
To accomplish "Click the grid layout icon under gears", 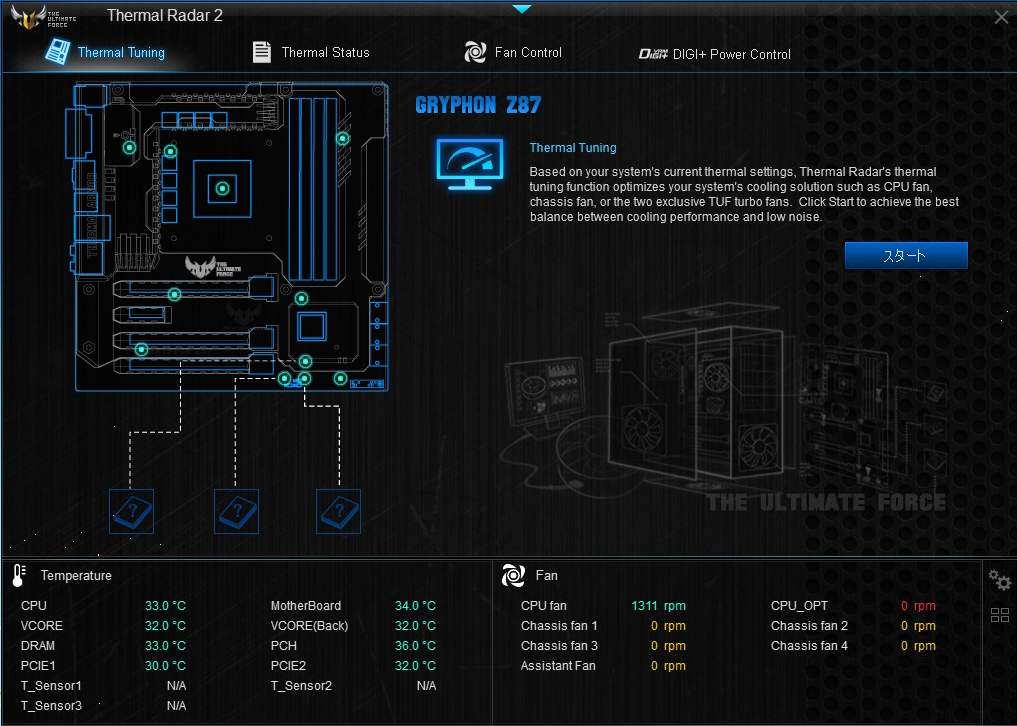I will [x=999, y=615].
